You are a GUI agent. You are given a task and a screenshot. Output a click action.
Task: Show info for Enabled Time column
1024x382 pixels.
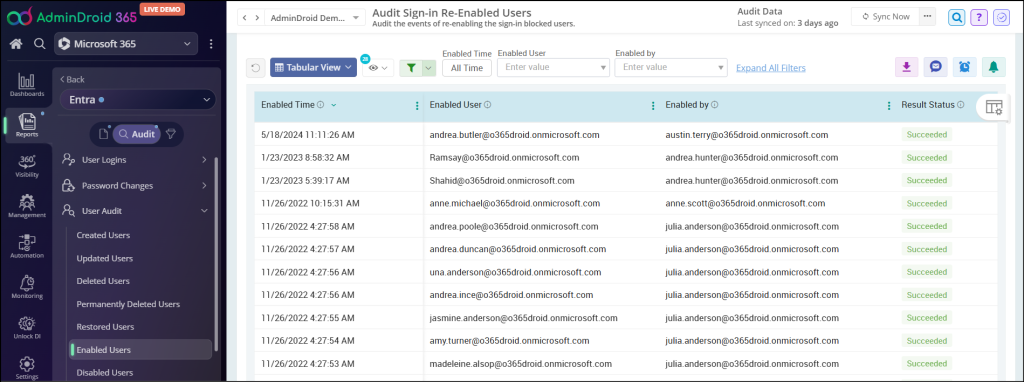[x=321, y=104]
